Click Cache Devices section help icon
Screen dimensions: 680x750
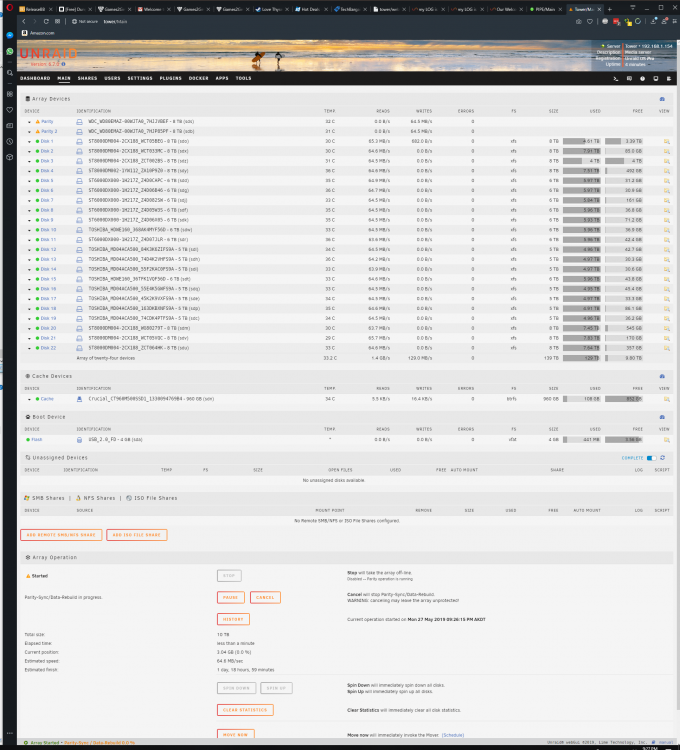coord(662,376)
